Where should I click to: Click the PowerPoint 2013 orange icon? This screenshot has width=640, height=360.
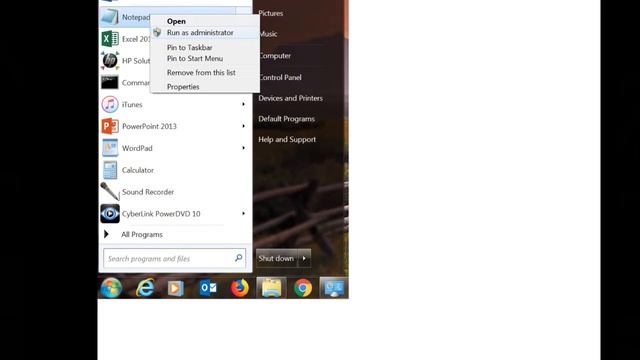[x=109, y=126]
